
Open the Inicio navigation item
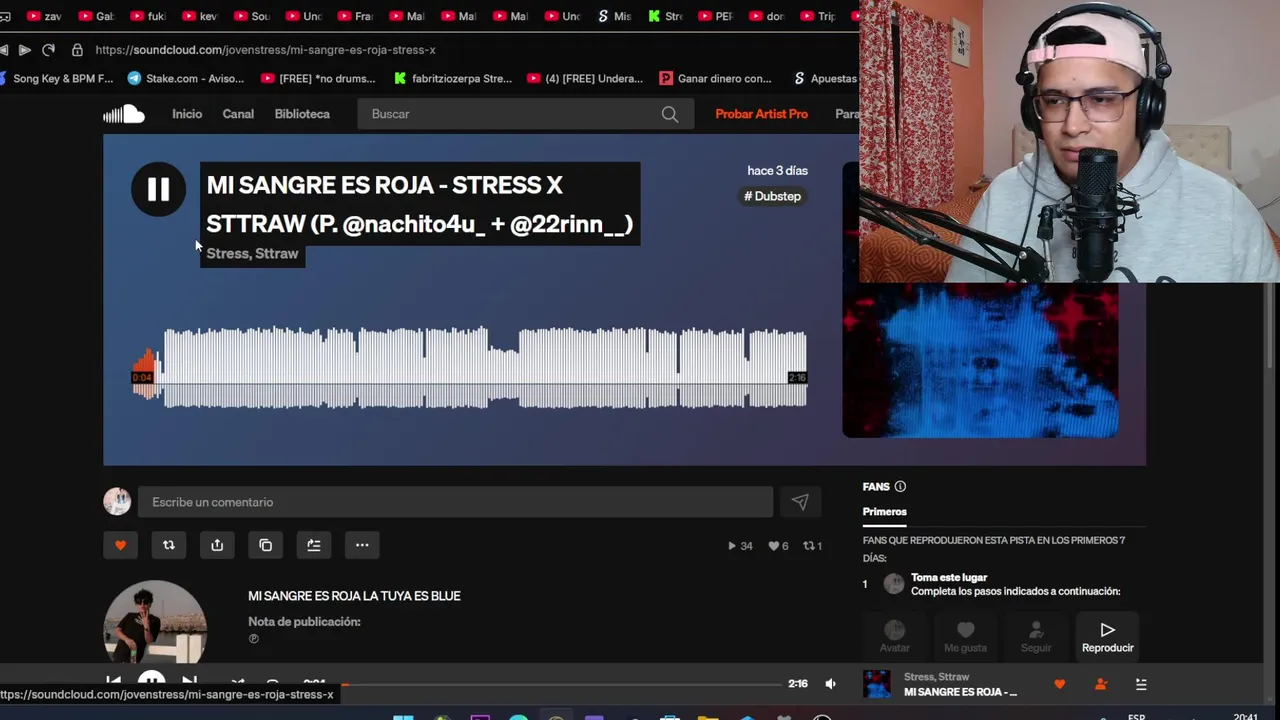(187, 114)
